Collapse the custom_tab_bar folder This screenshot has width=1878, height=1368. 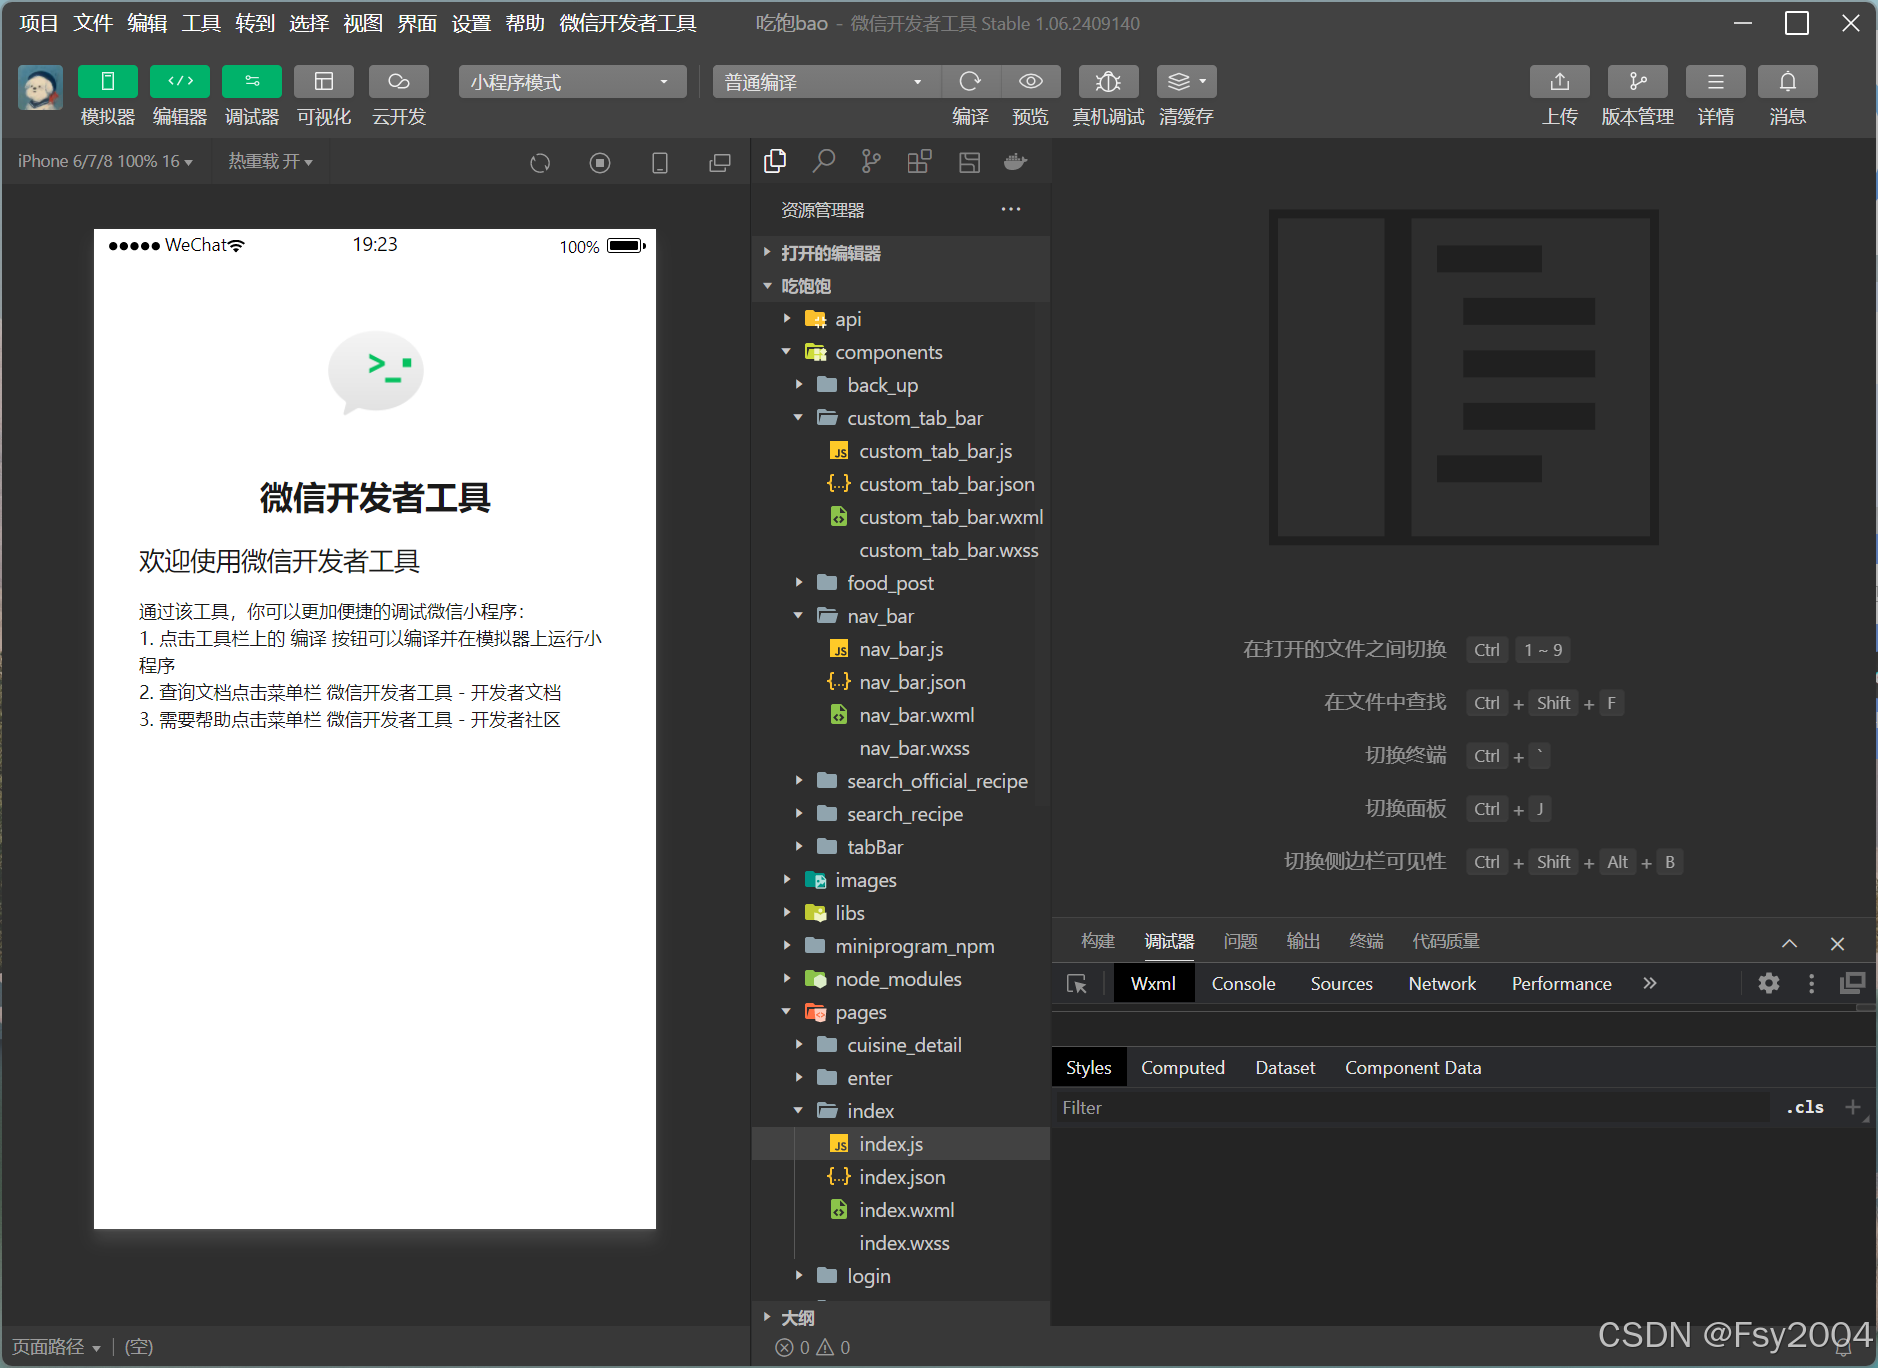(797, 418)
